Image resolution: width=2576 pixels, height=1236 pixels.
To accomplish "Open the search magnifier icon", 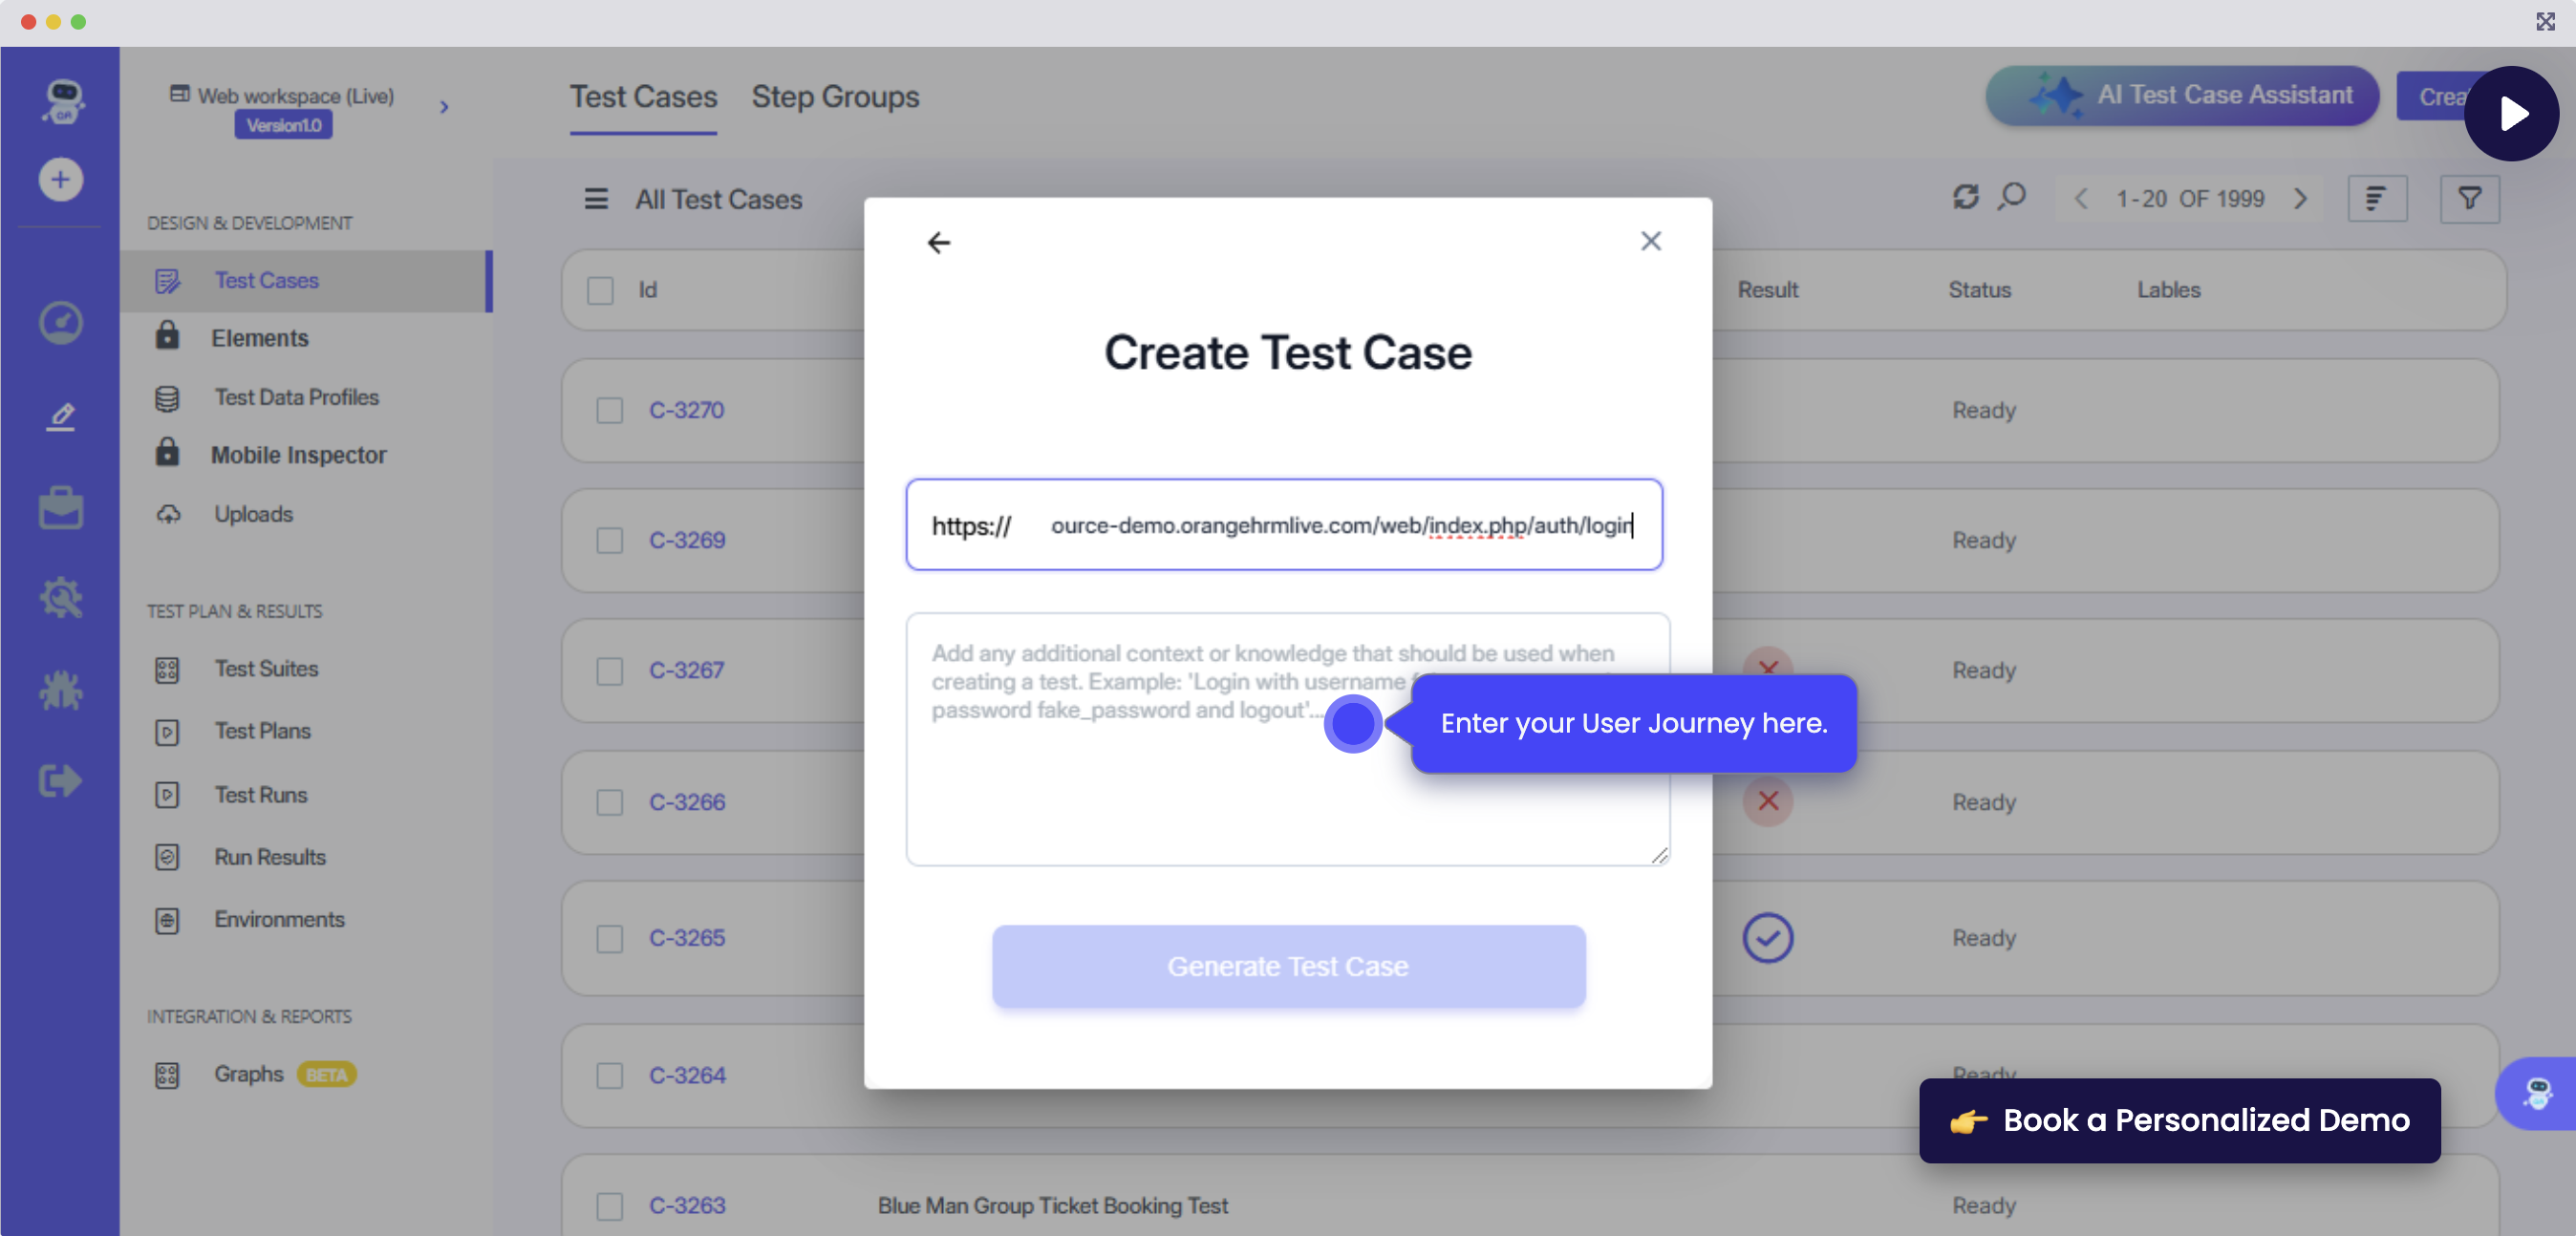I will (2011, 197).
